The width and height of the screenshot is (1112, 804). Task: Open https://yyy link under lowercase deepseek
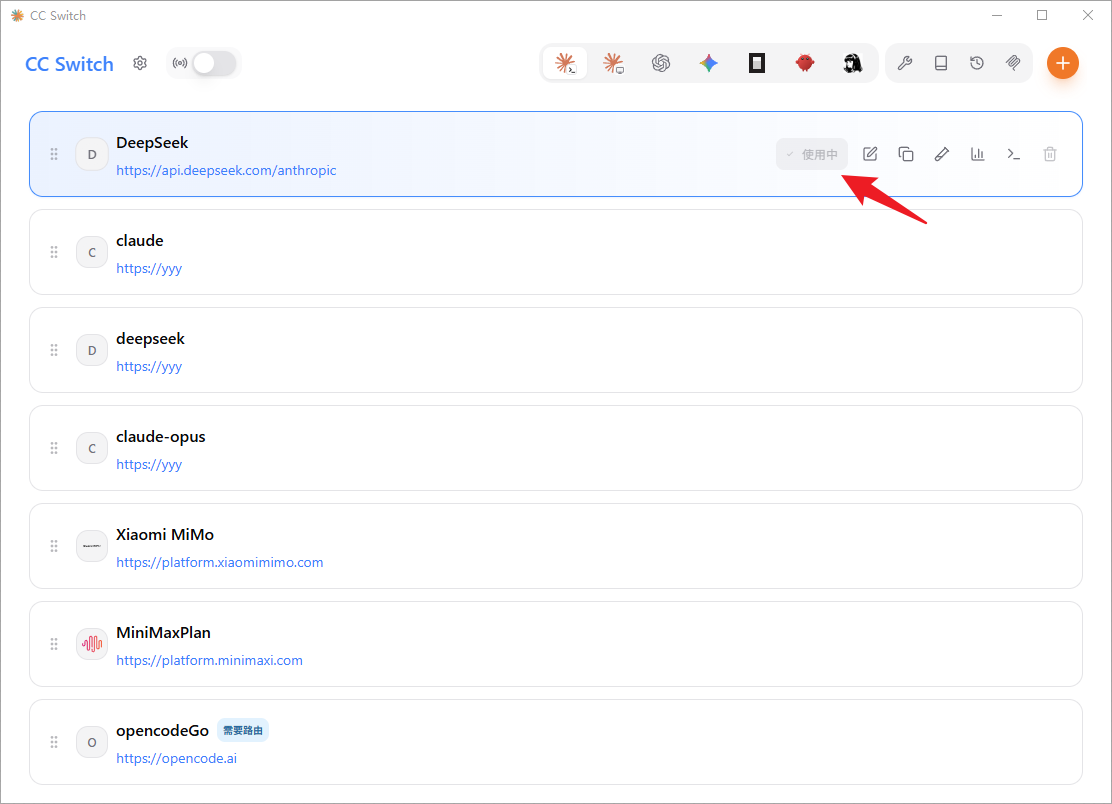point(149,367)
